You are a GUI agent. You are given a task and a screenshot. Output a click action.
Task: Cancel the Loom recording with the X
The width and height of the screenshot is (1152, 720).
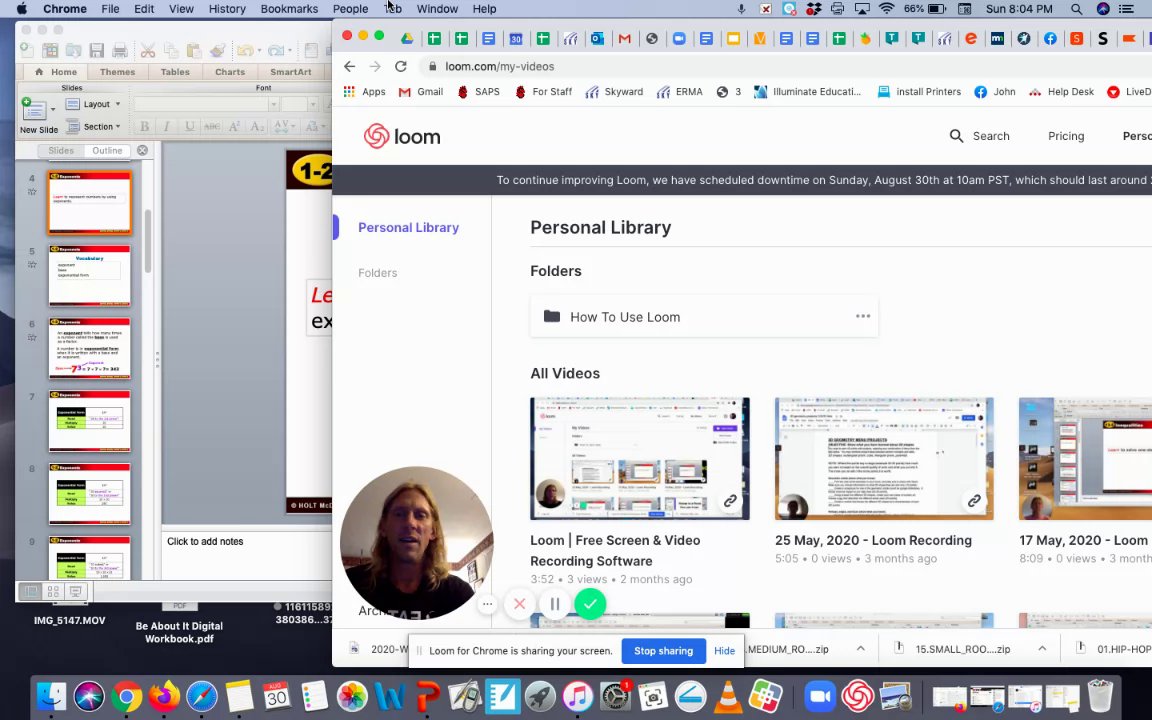pos(519,604)
